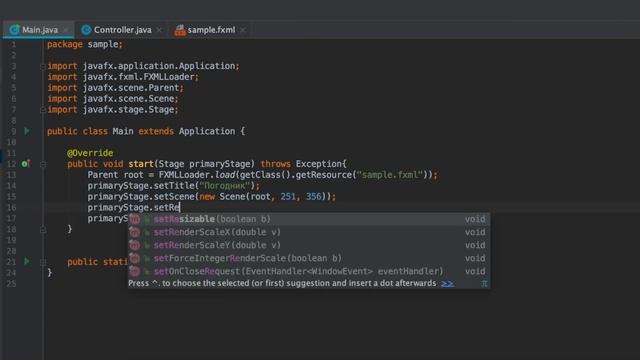The height and width of the screenshot is (360, 640).
Task: Run Main class from gutter arrow on line 9
Action: coord(27,131)
